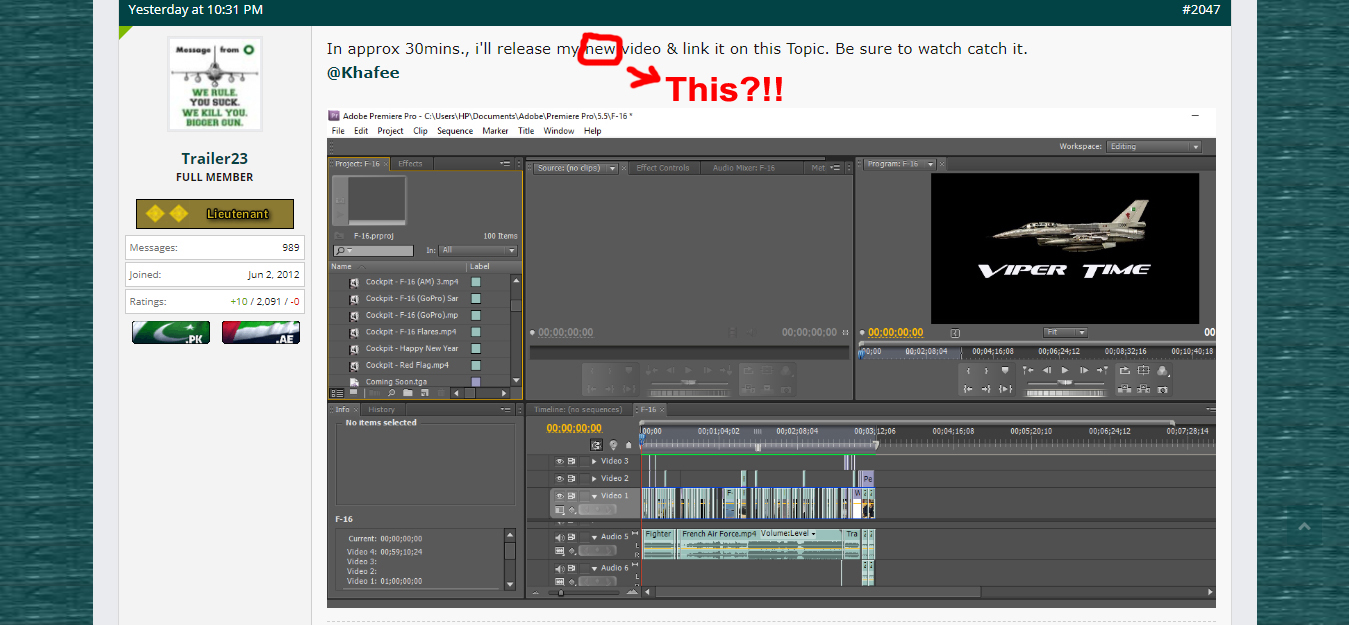Mute the Audio 6 track speaker
The height and width of the screenshot is (625, 1349).
tap(560, 568)
